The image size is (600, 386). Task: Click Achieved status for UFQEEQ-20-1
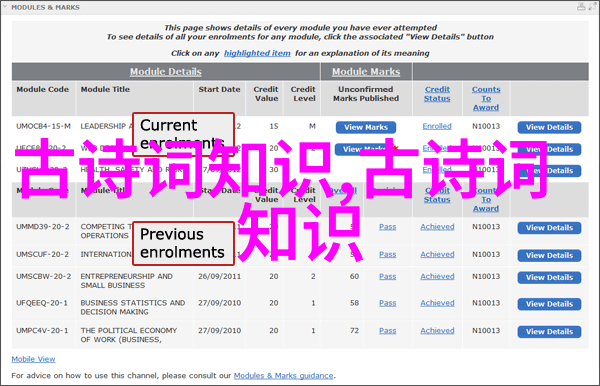(x=437, y=303)
